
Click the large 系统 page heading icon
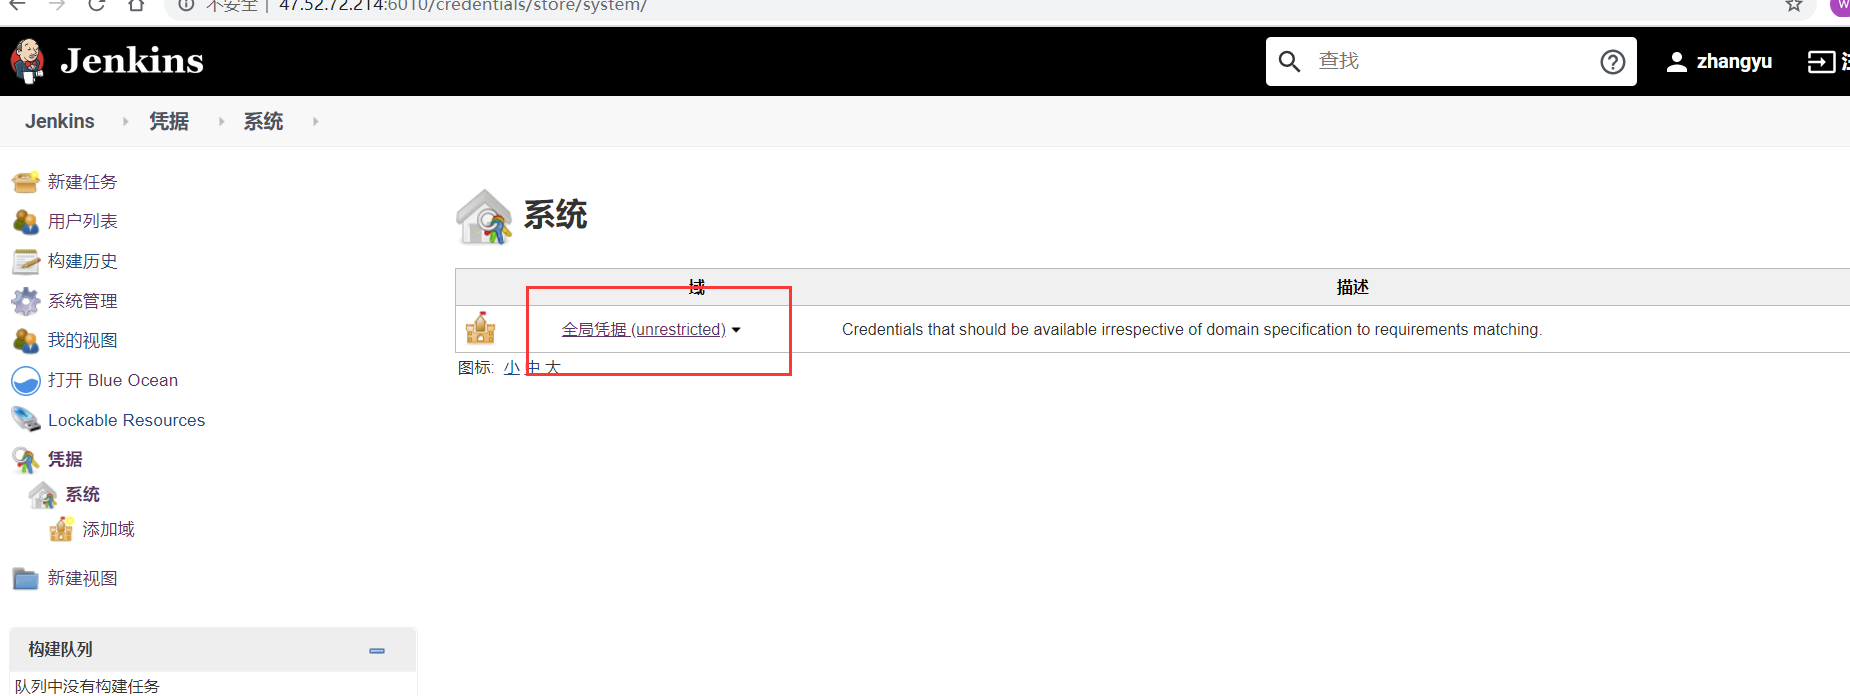(484, 217)
